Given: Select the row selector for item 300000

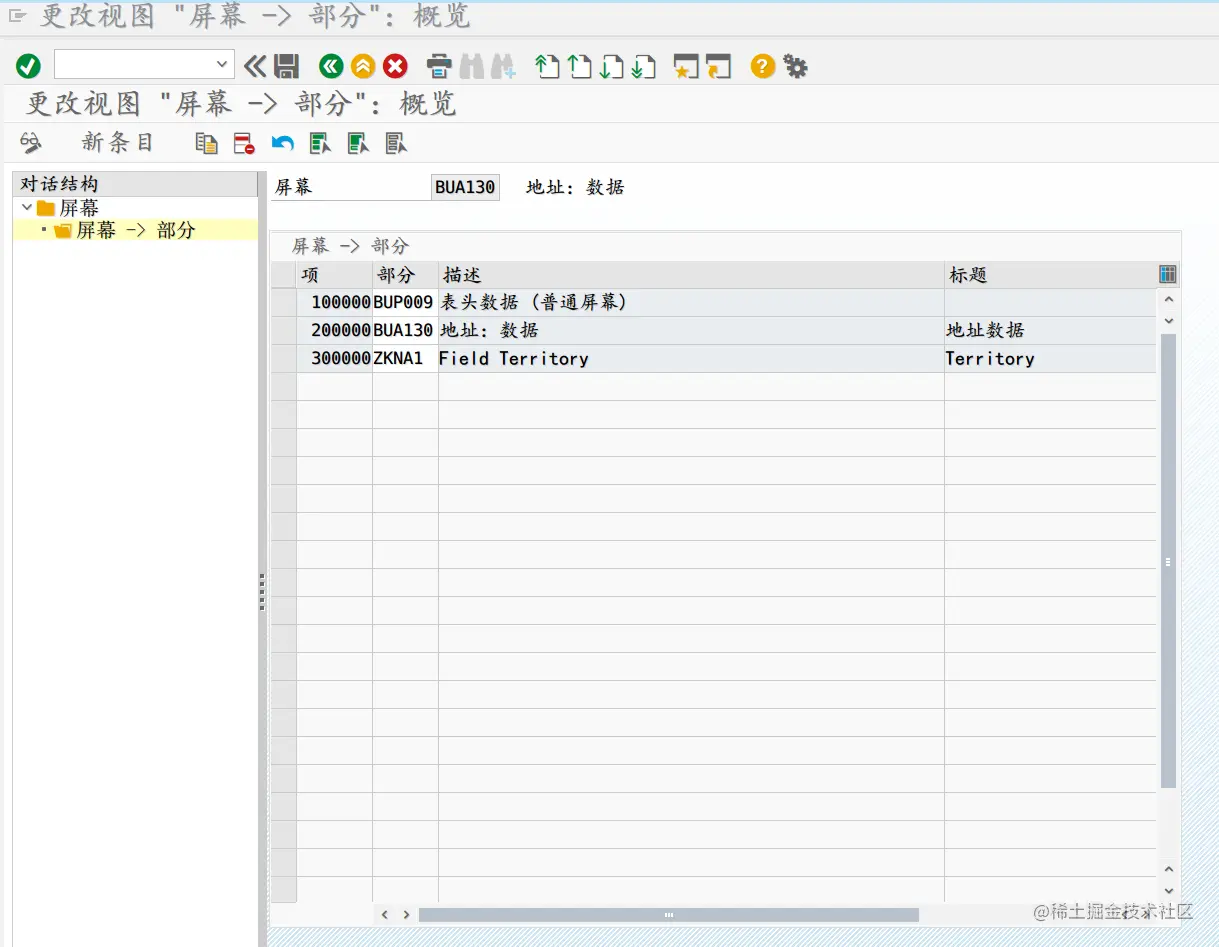Looking at the screenshot, I should click(284, 359).
